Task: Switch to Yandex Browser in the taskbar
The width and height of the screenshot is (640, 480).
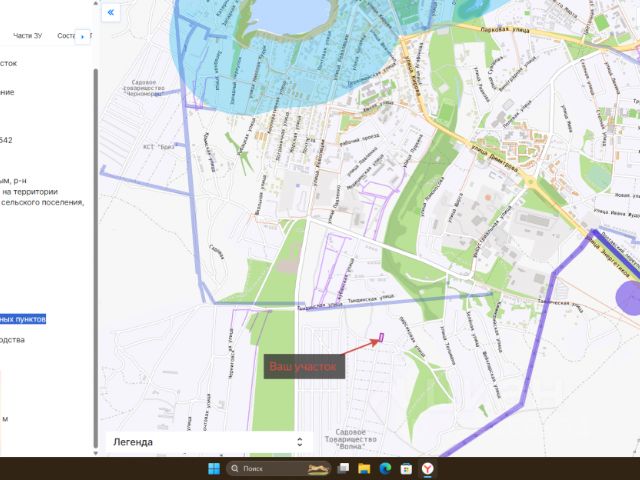Action: (x=427, y=469)
